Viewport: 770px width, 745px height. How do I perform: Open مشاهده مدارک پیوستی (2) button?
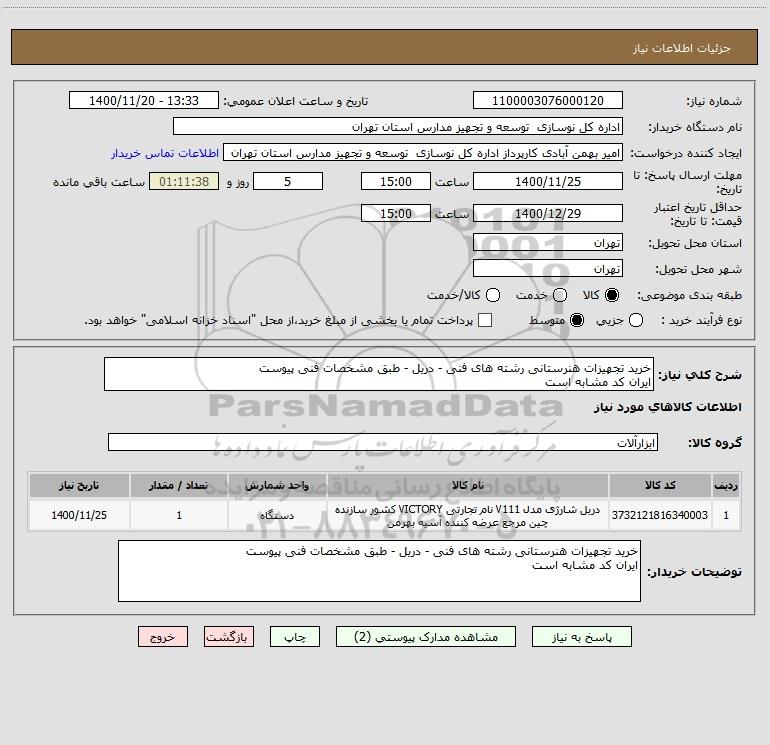click(426, 637)
